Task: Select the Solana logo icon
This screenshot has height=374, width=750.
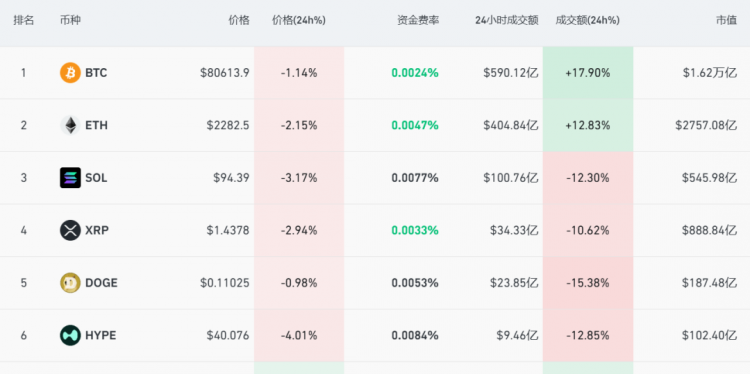Action: coord(70,177)
